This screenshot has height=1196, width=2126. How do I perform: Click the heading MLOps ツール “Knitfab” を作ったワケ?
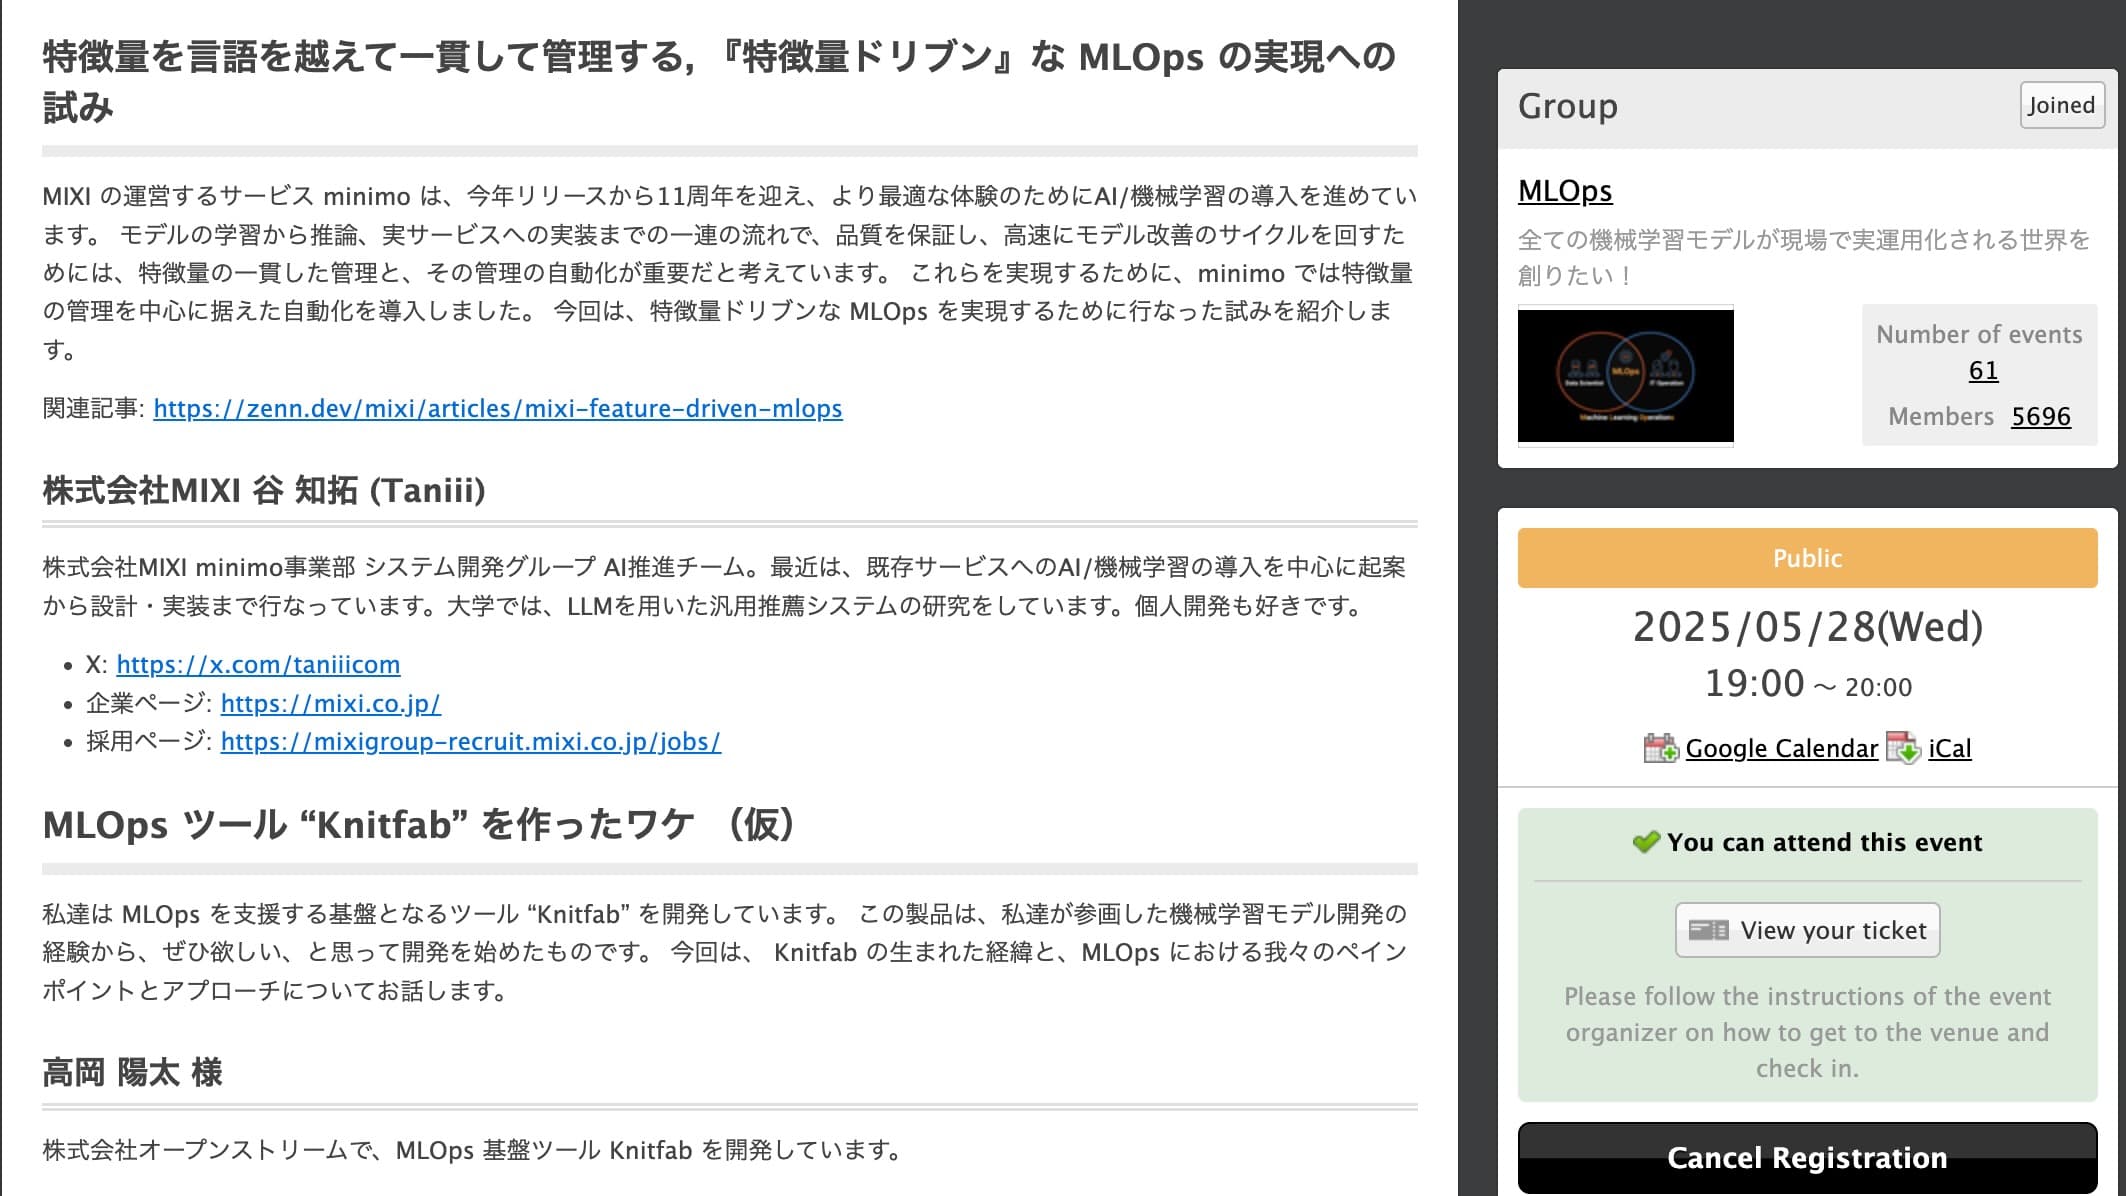pos(419,825)
